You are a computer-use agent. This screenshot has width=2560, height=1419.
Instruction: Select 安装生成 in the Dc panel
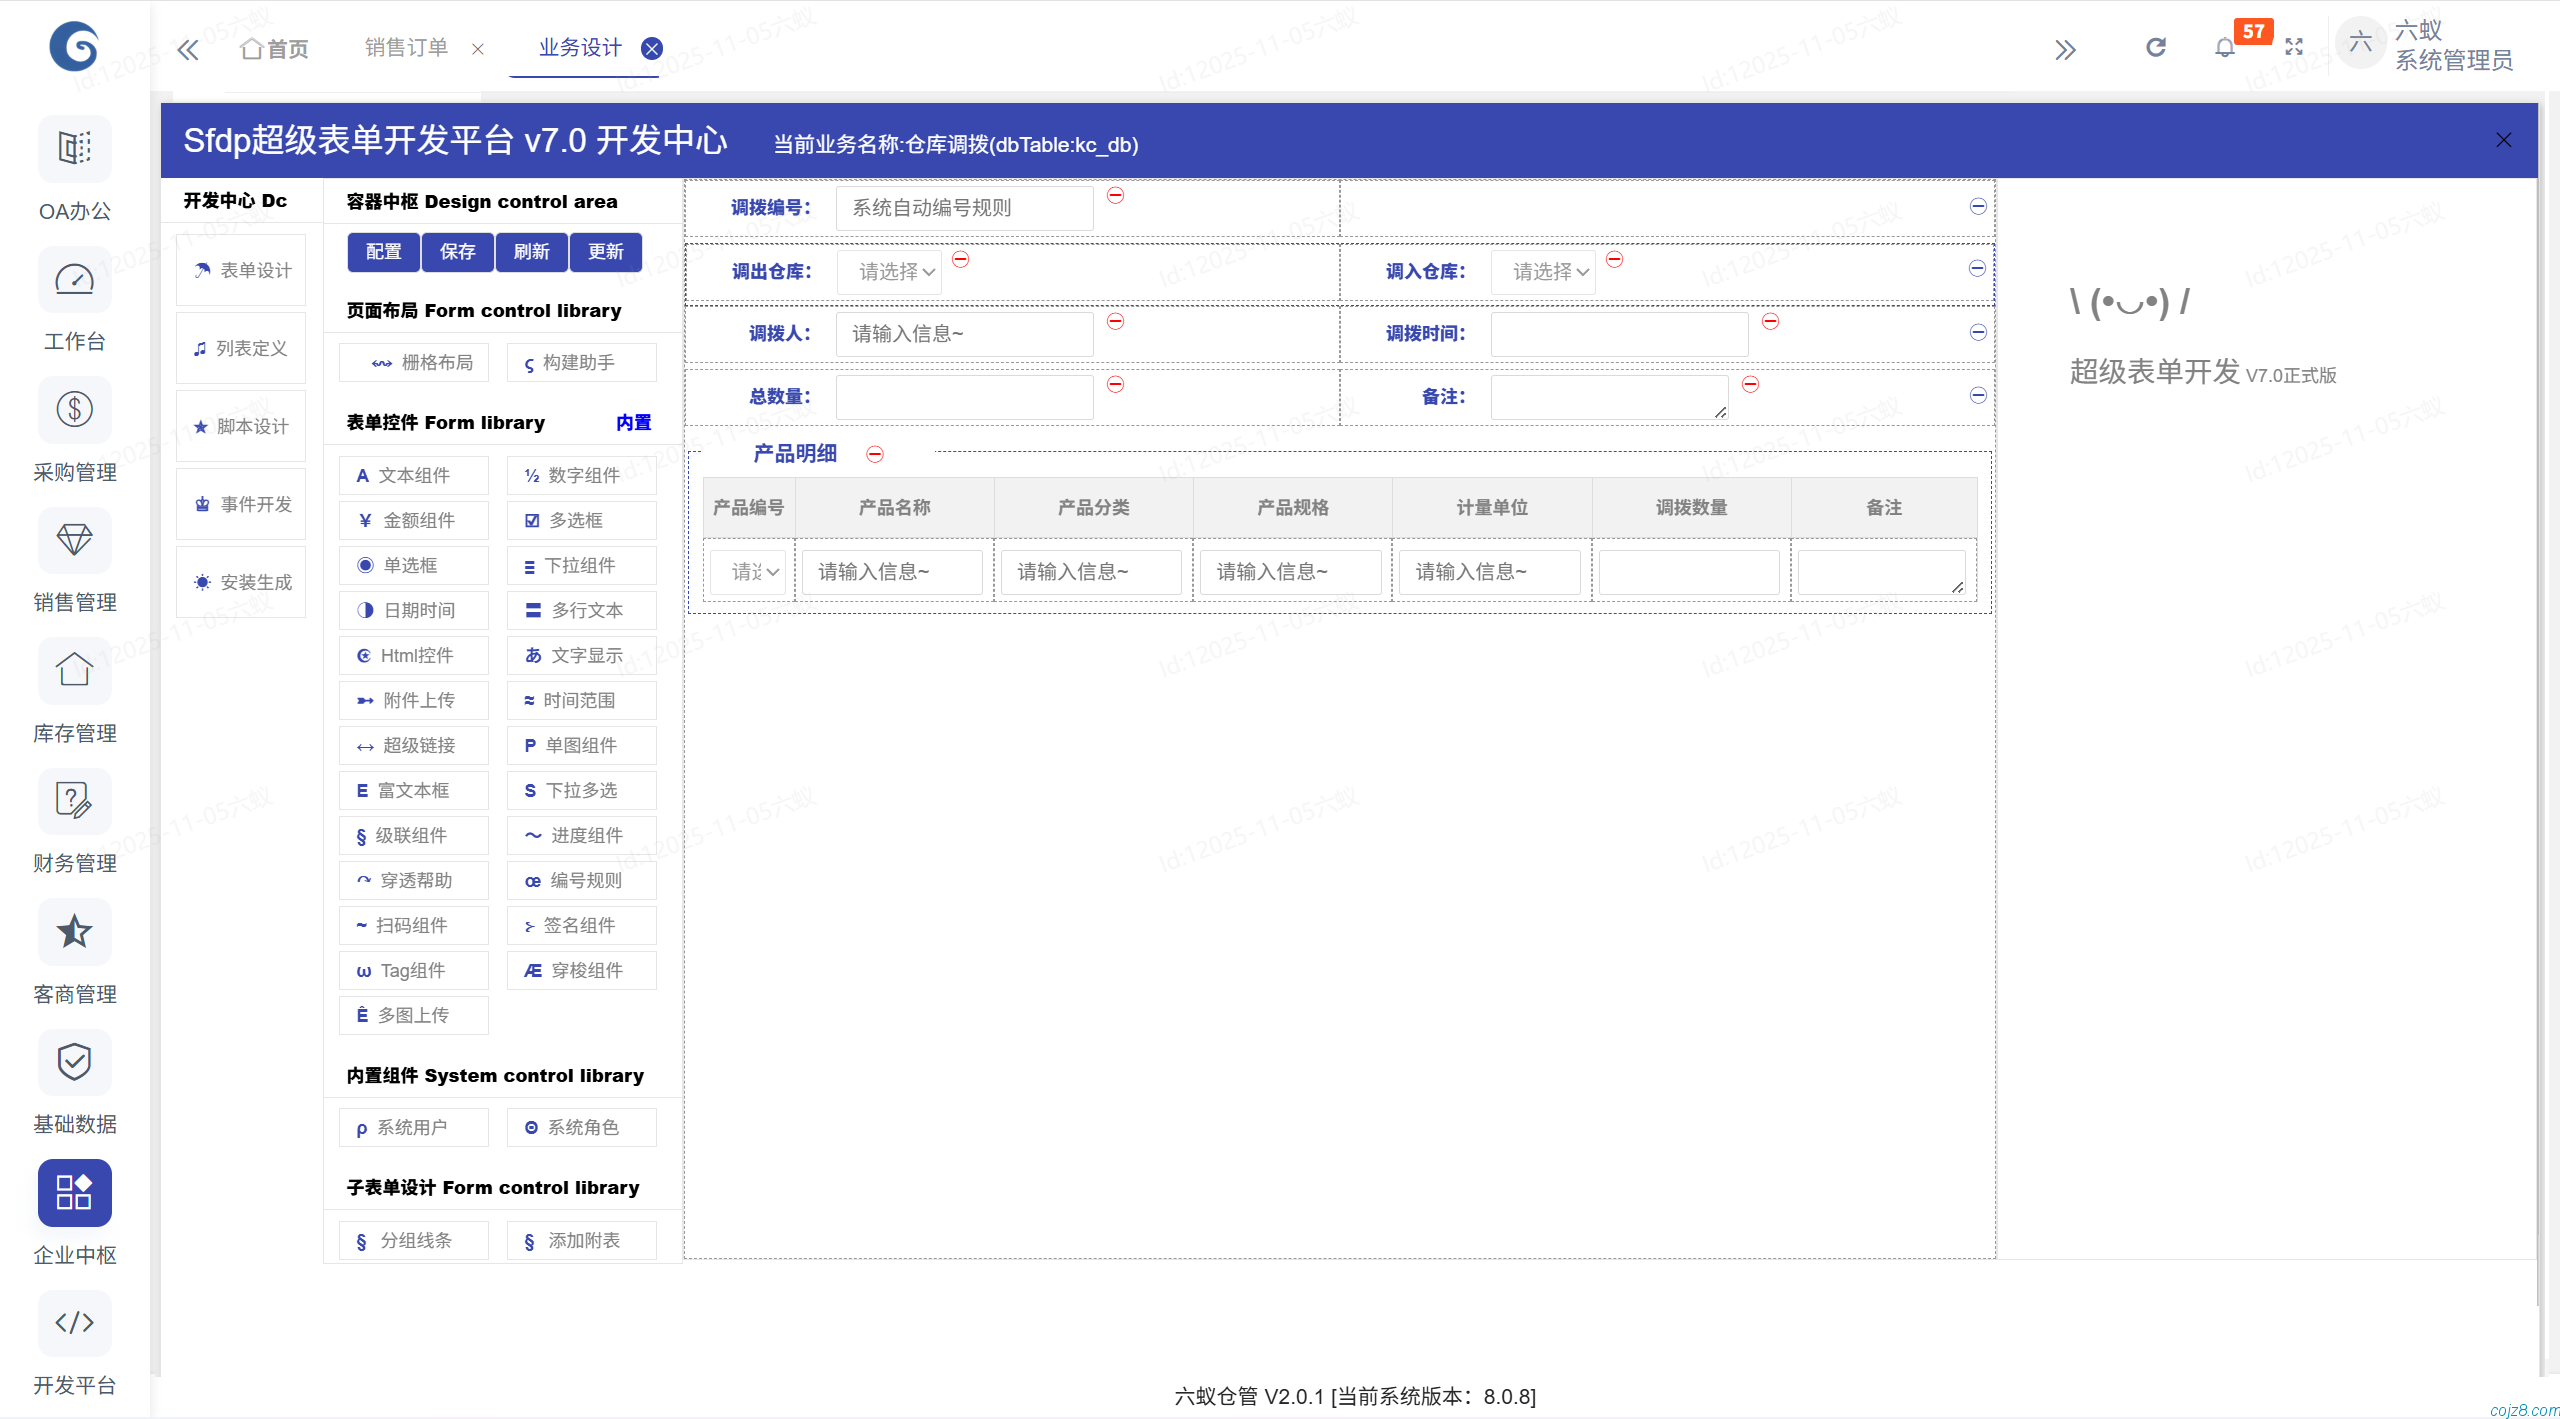point(240,581)
